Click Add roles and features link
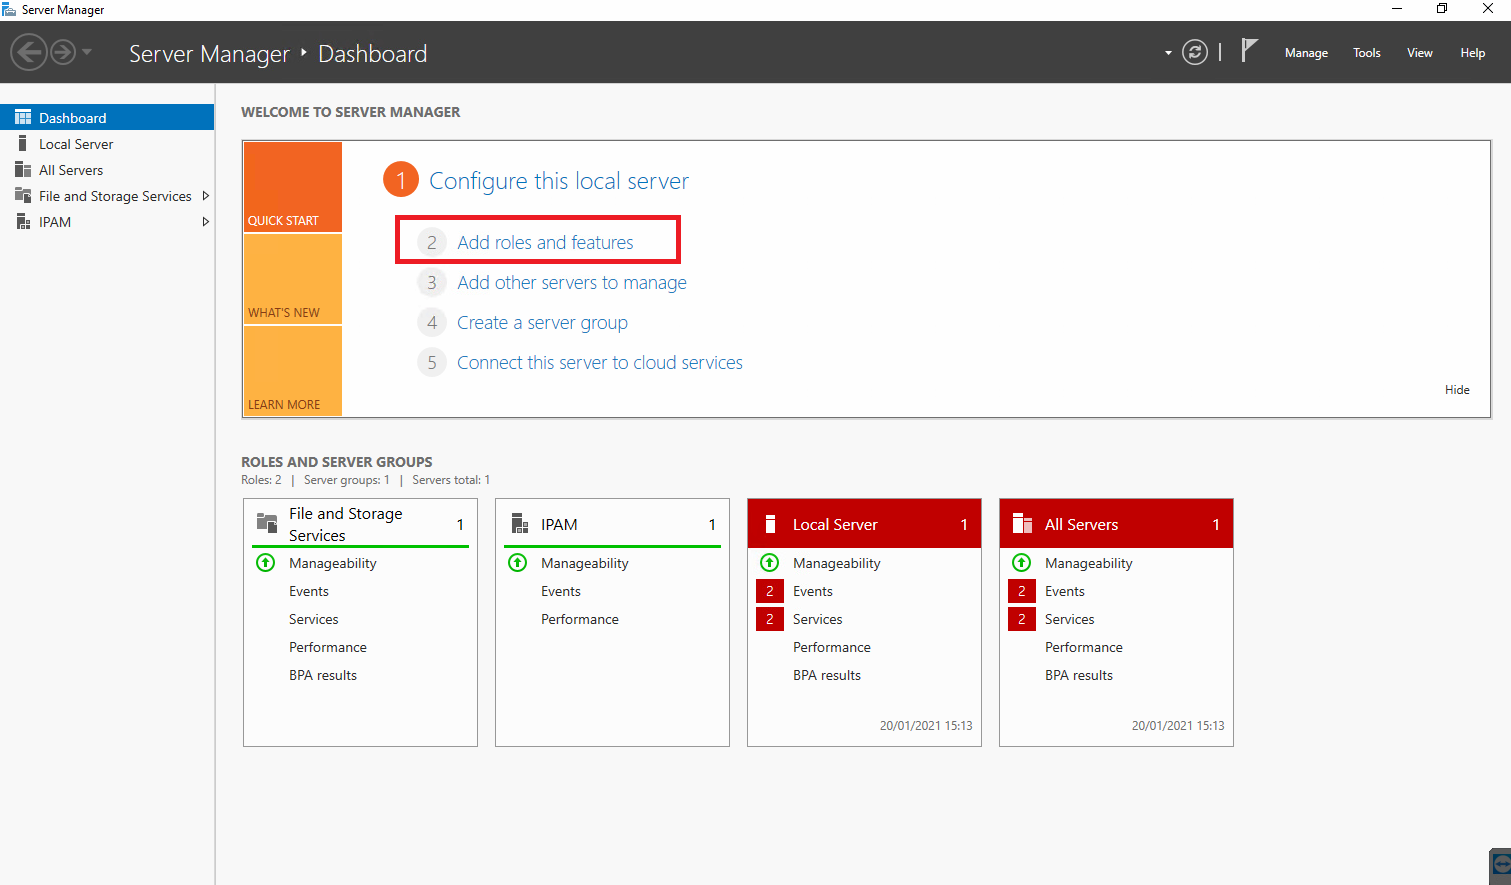This screenshot has height=885, width=1511. coord(545,242)
